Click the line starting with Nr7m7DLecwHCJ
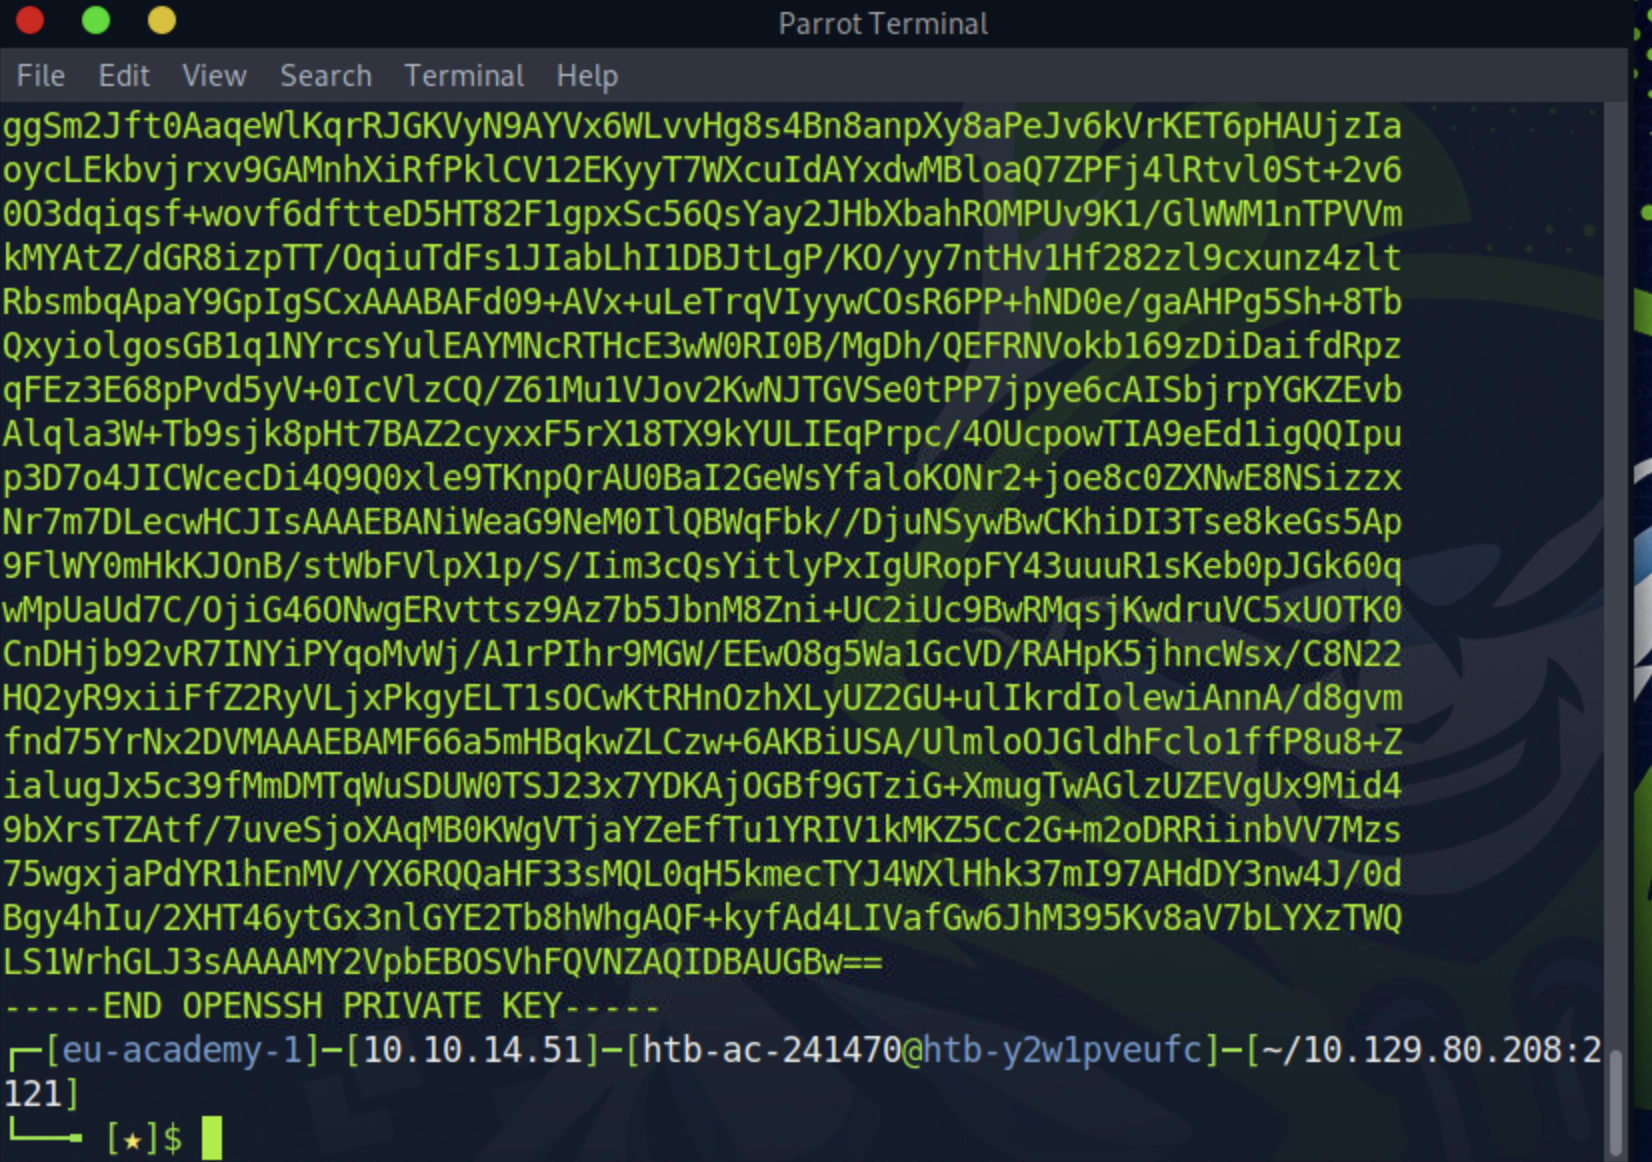This screenshot has height=1162, width=1652. click(702, 523)
